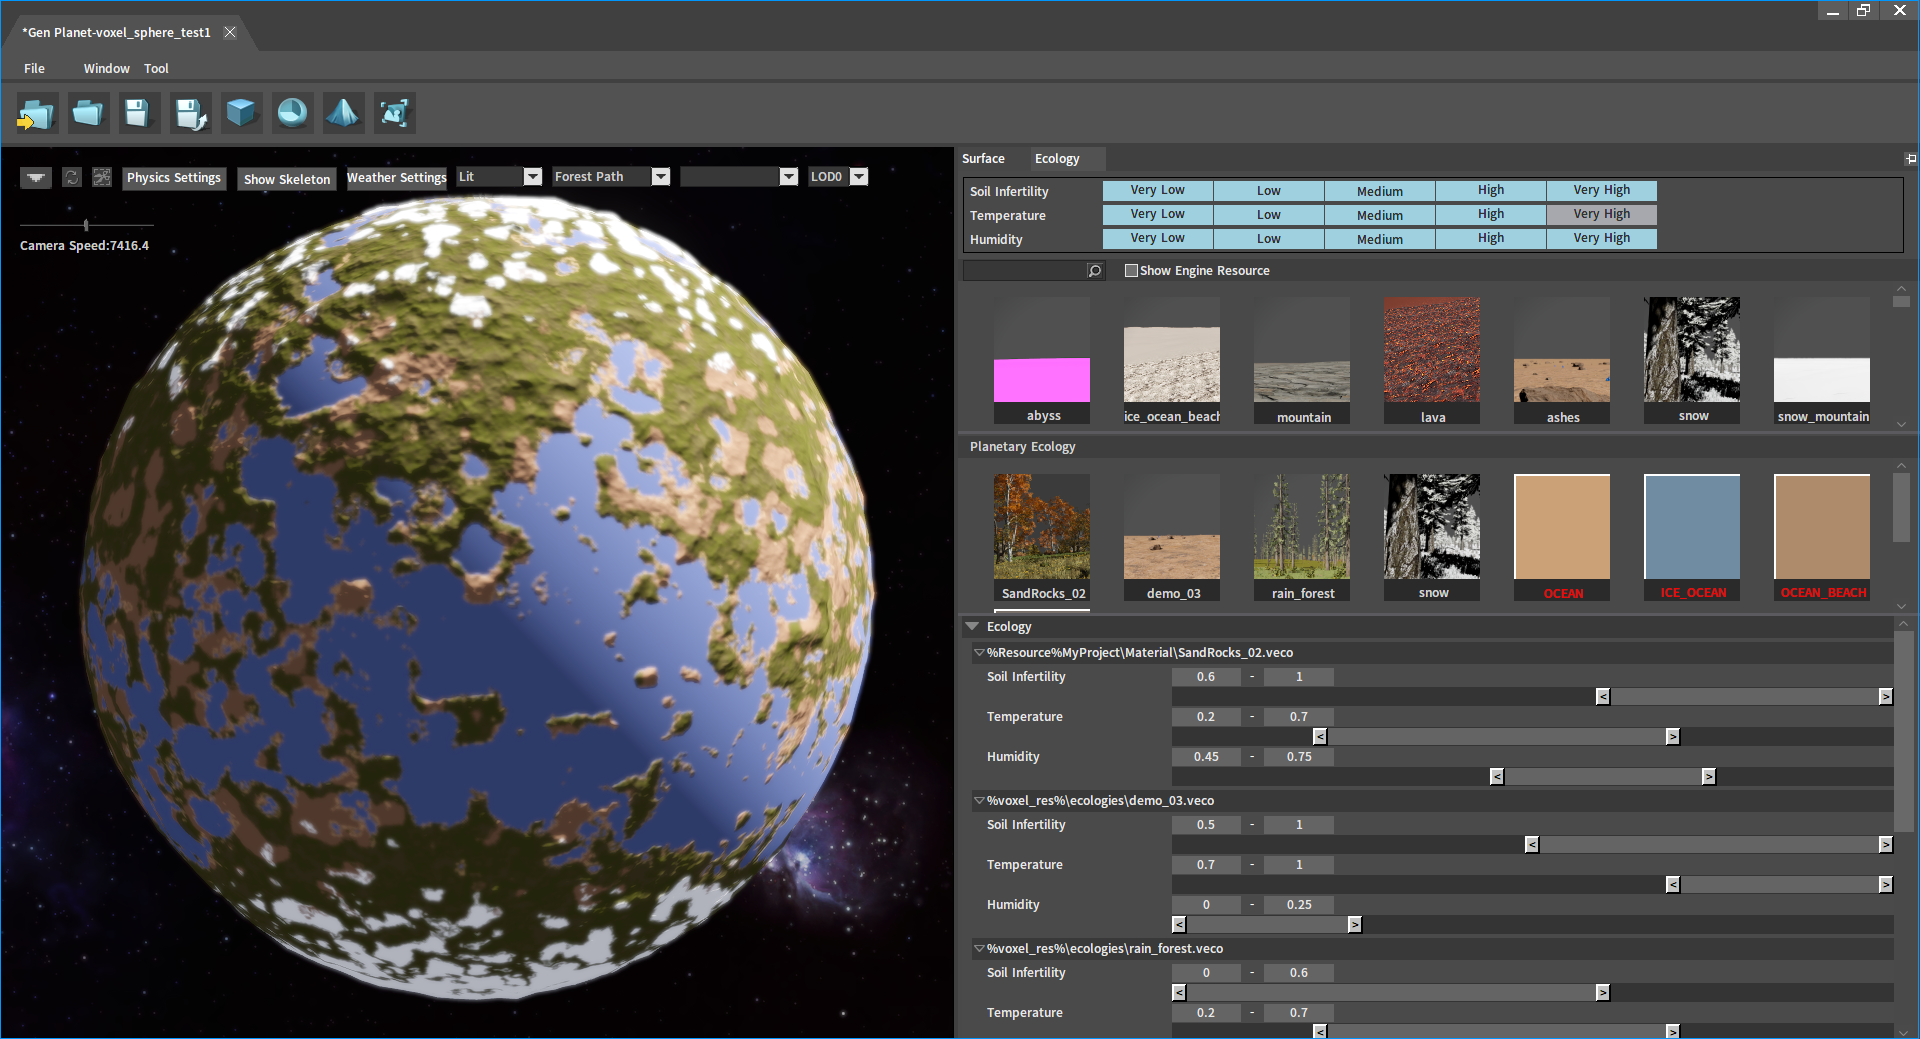This screenshot has width=1920, height=1039.
Task: Click the save floppy disk icon
Action: pyautogui.click(x=138, y=113)
